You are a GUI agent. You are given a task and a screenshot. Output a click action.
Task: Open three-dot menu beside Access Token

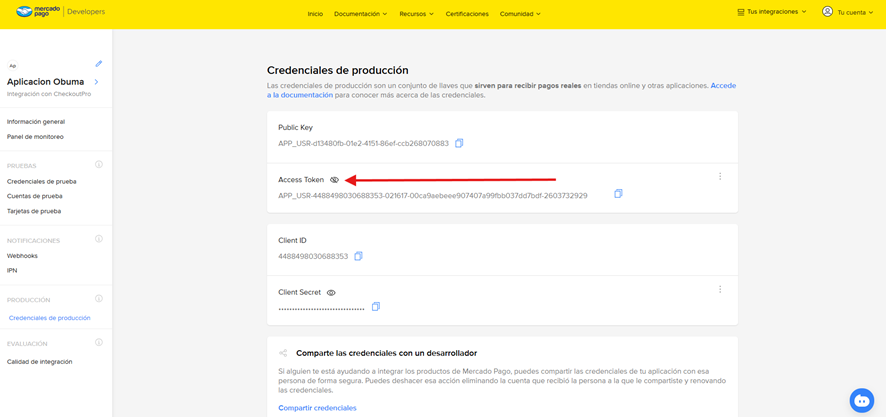[720, 176]
